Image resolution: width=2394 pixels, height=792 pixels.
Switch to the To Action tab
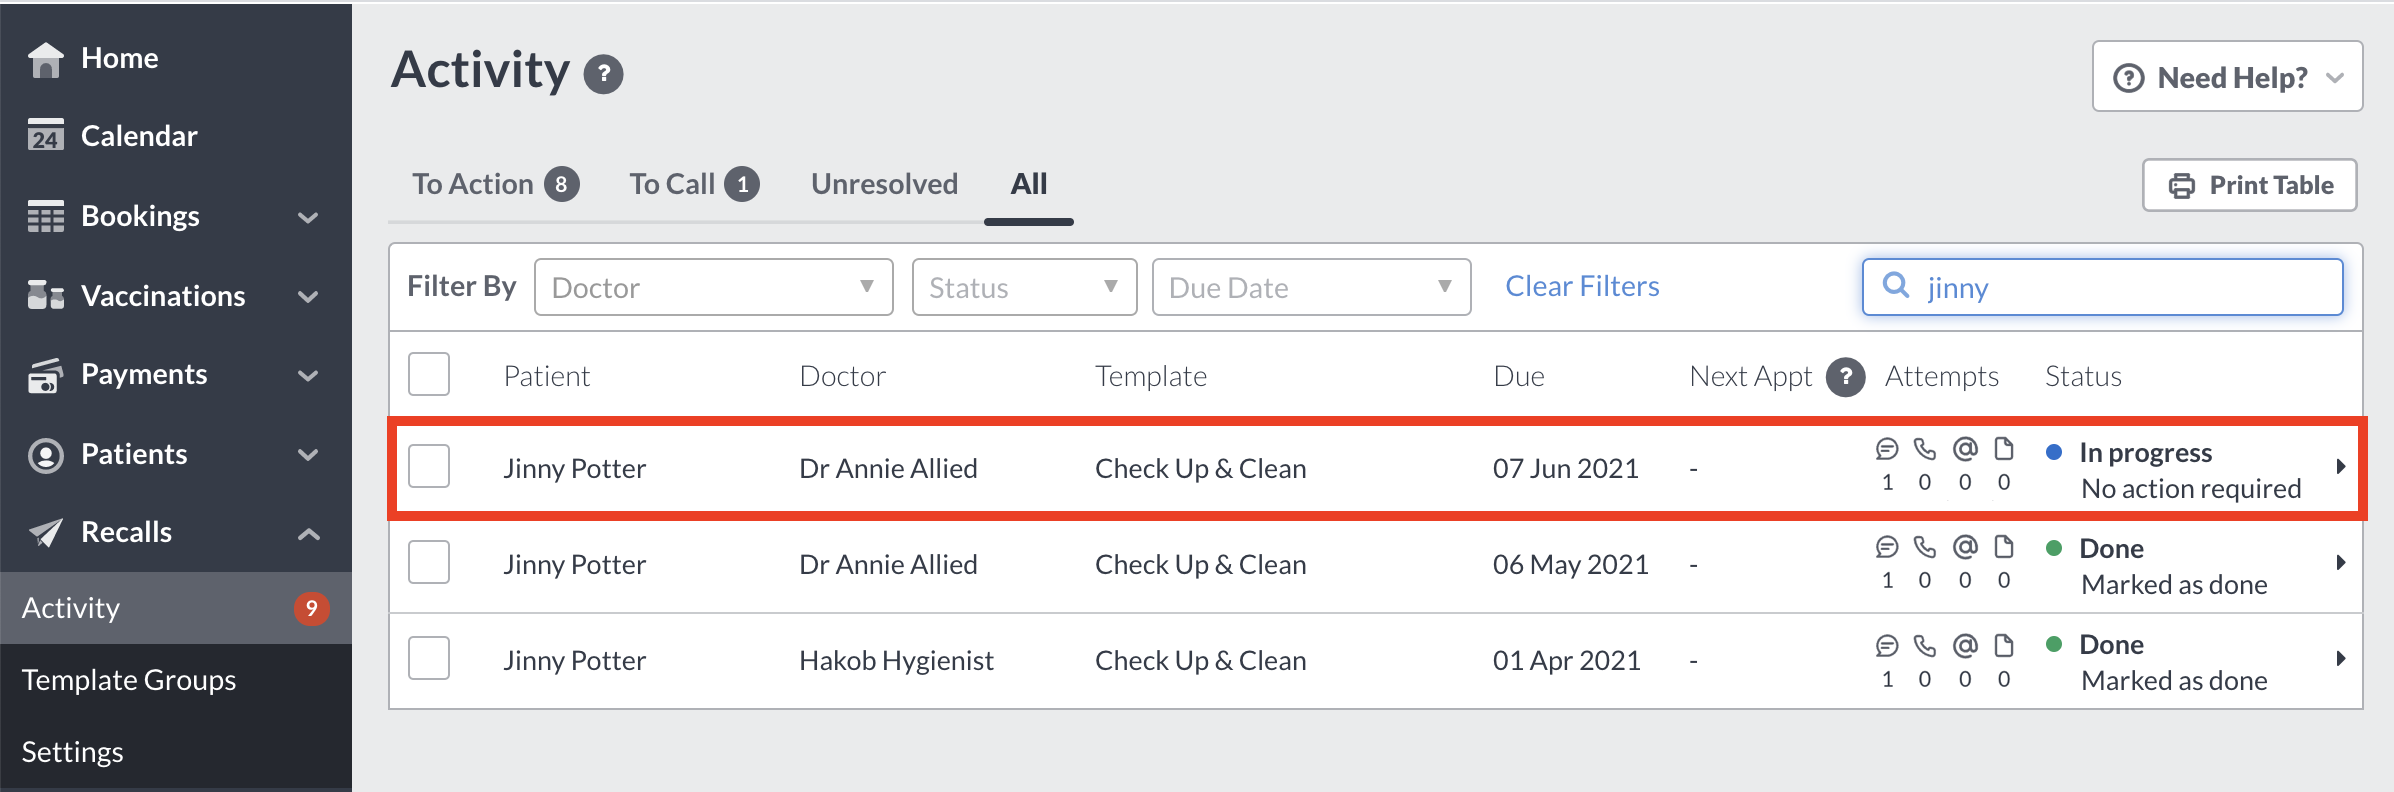(x=495, y=184)
